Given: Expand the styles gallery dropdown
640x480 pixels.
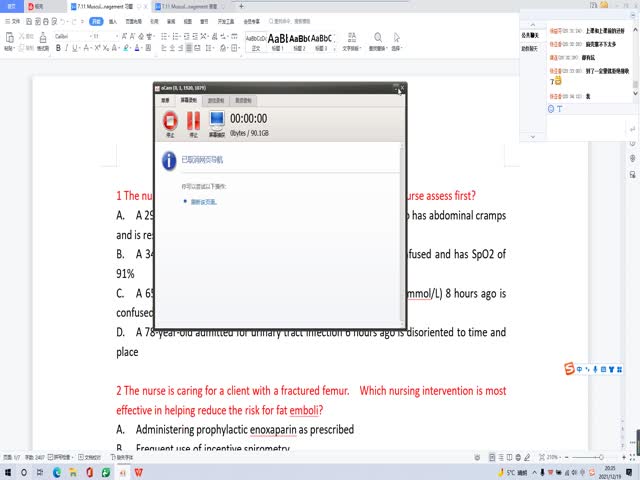Looking at the screenshot, I should tap(334, 46).
